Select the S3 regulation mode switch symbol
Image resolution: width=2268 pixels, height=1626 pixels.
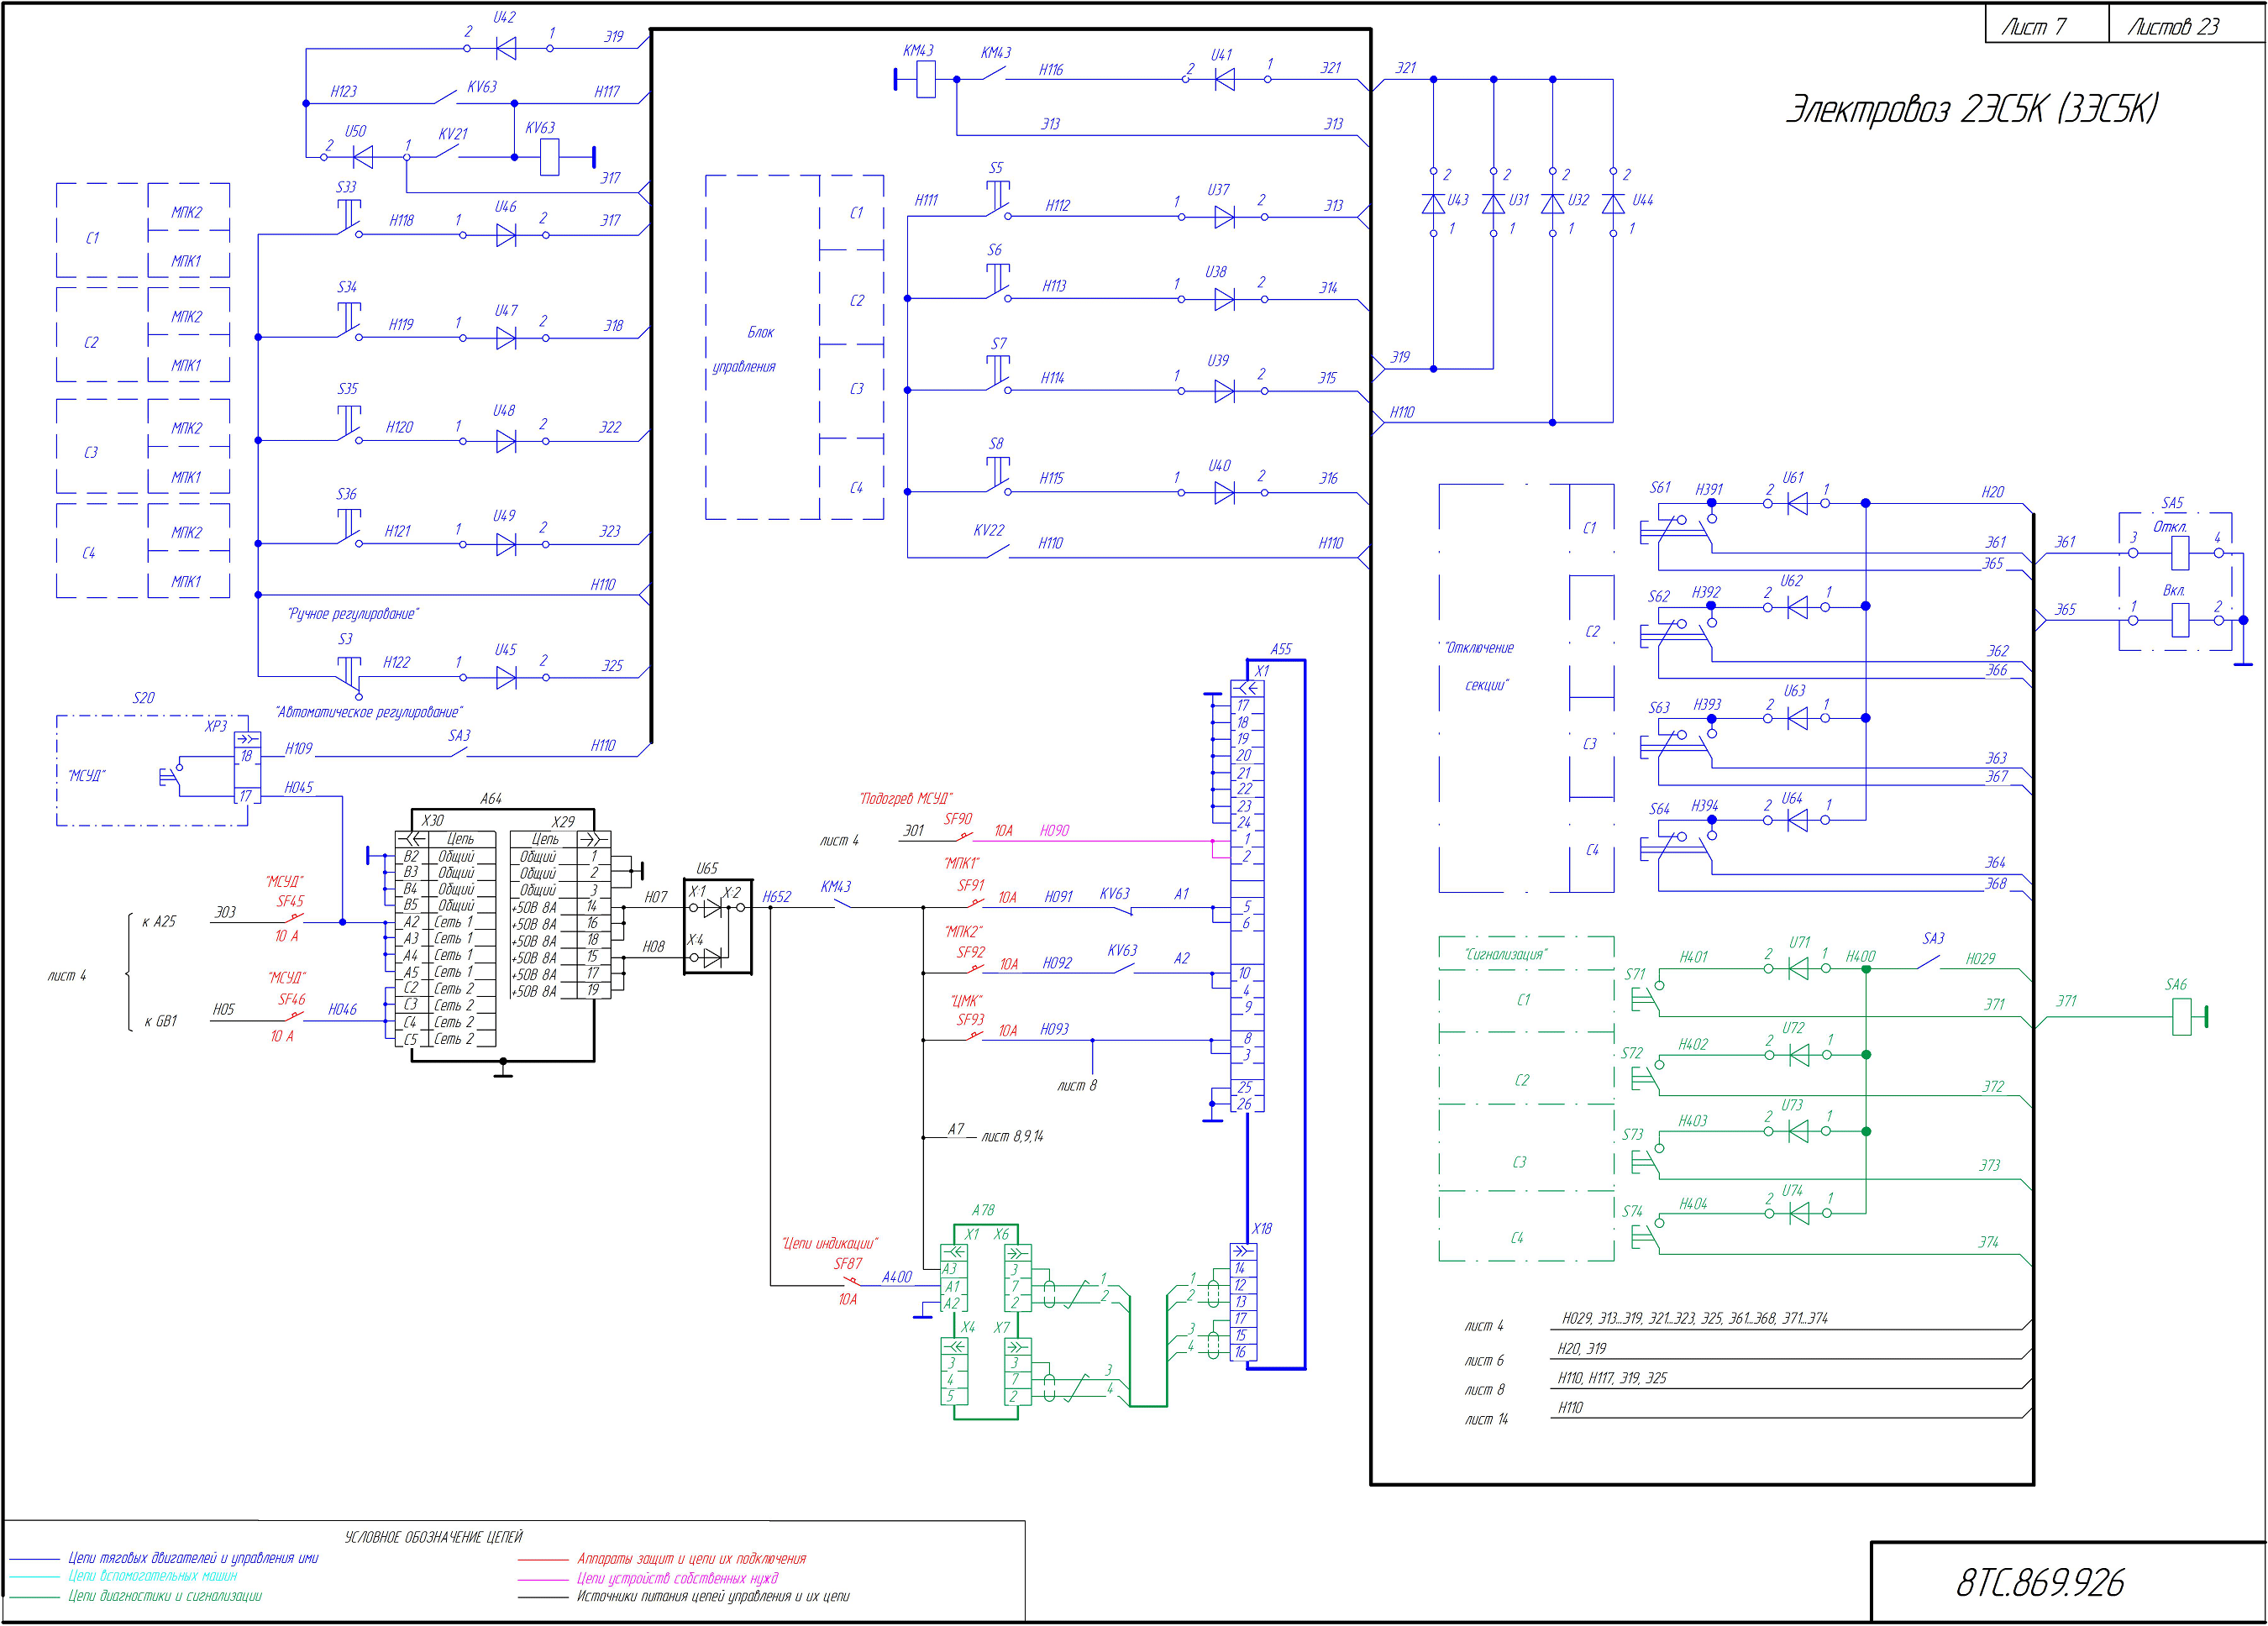tap(349, 677)
